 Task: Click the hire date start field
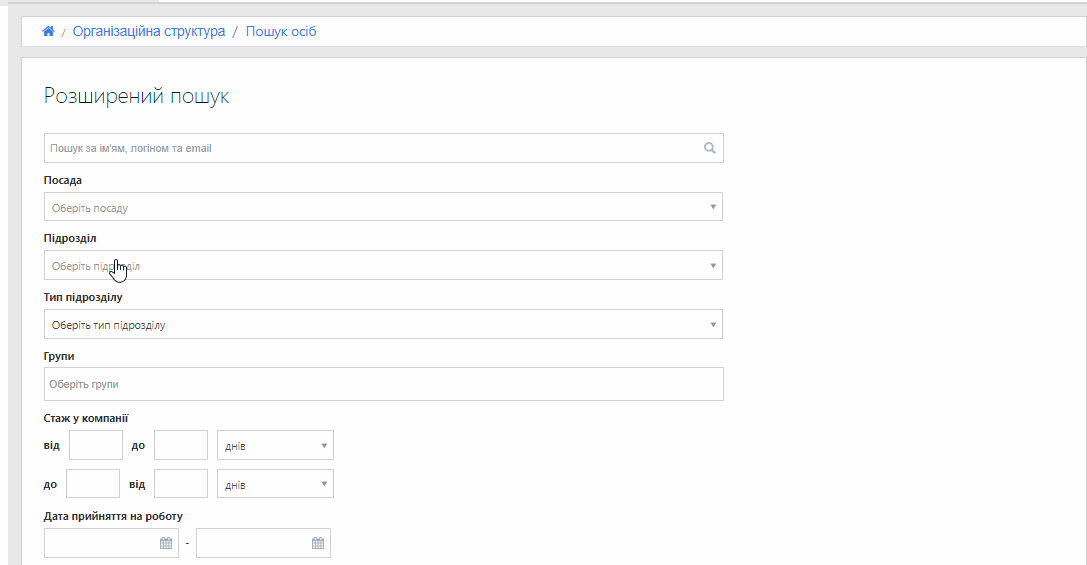(111, 543)
